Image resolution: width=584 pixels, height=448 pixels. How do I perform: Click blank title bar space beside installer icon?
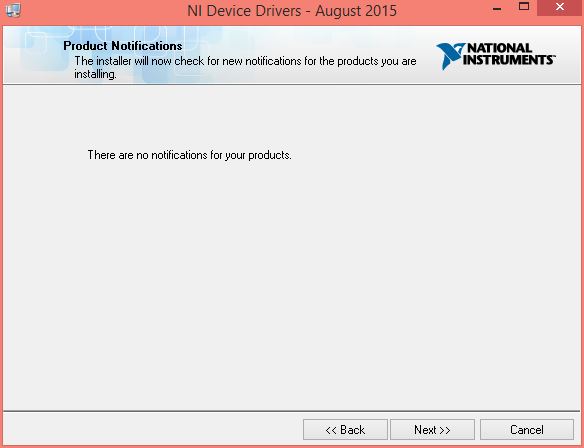pyautogui.click(x=102, y=10)
